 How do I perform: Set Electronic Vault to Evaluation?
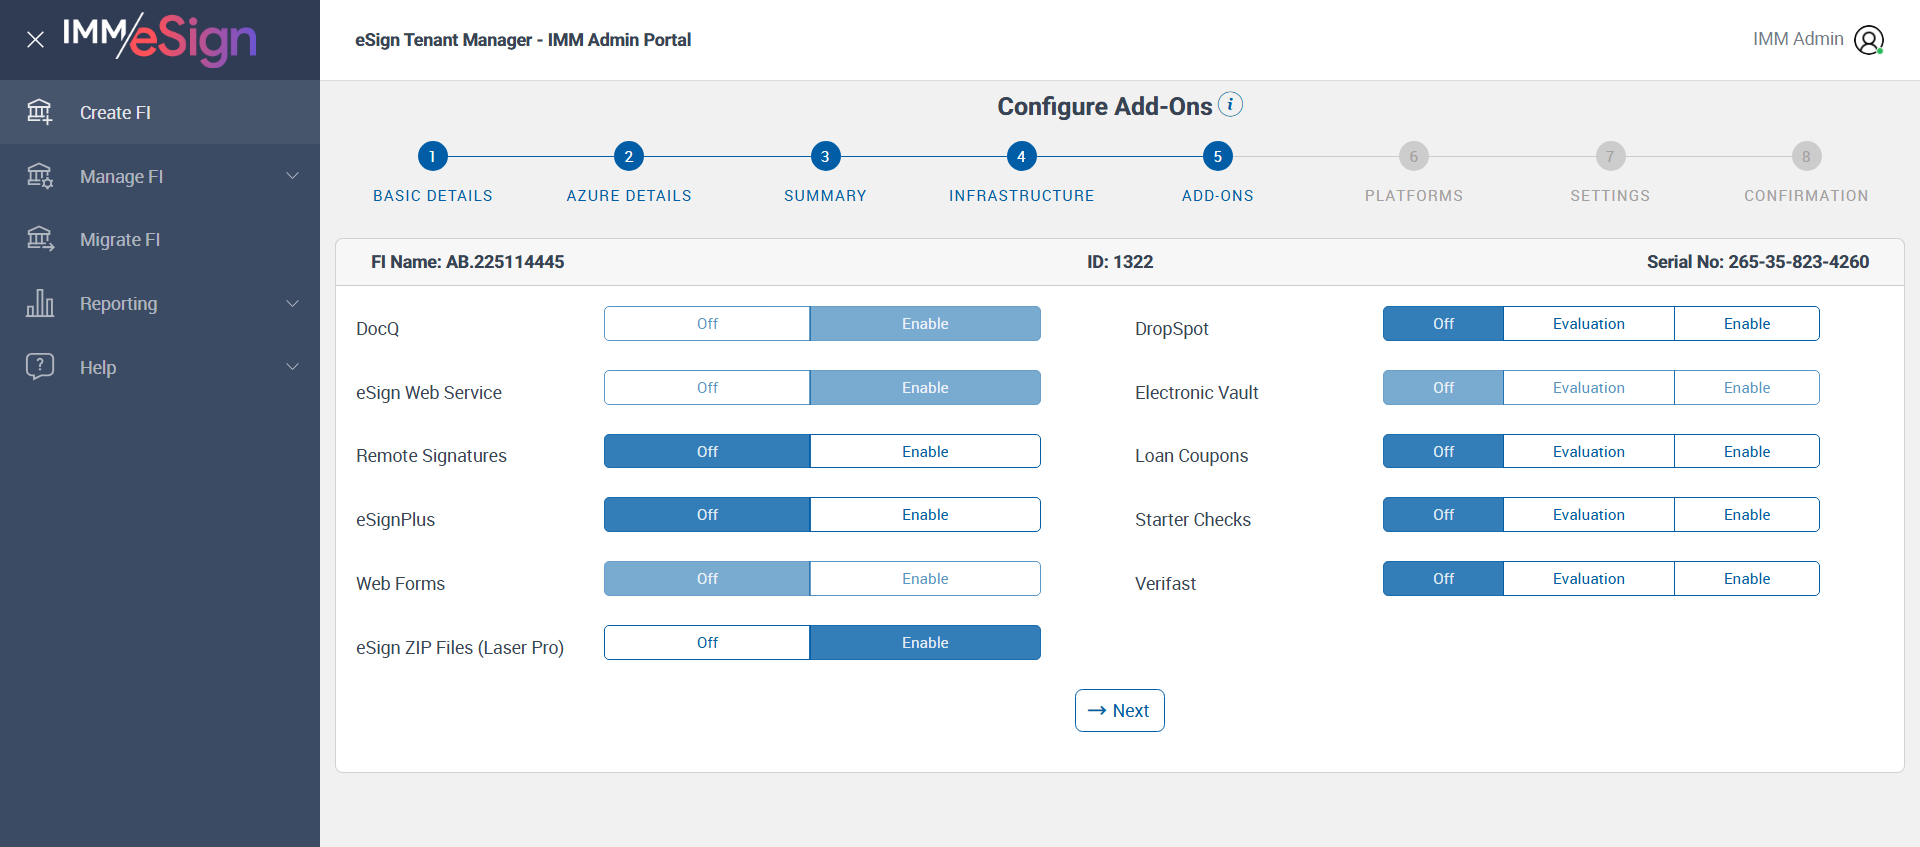pyautogui.click(x=1589, y=388)
